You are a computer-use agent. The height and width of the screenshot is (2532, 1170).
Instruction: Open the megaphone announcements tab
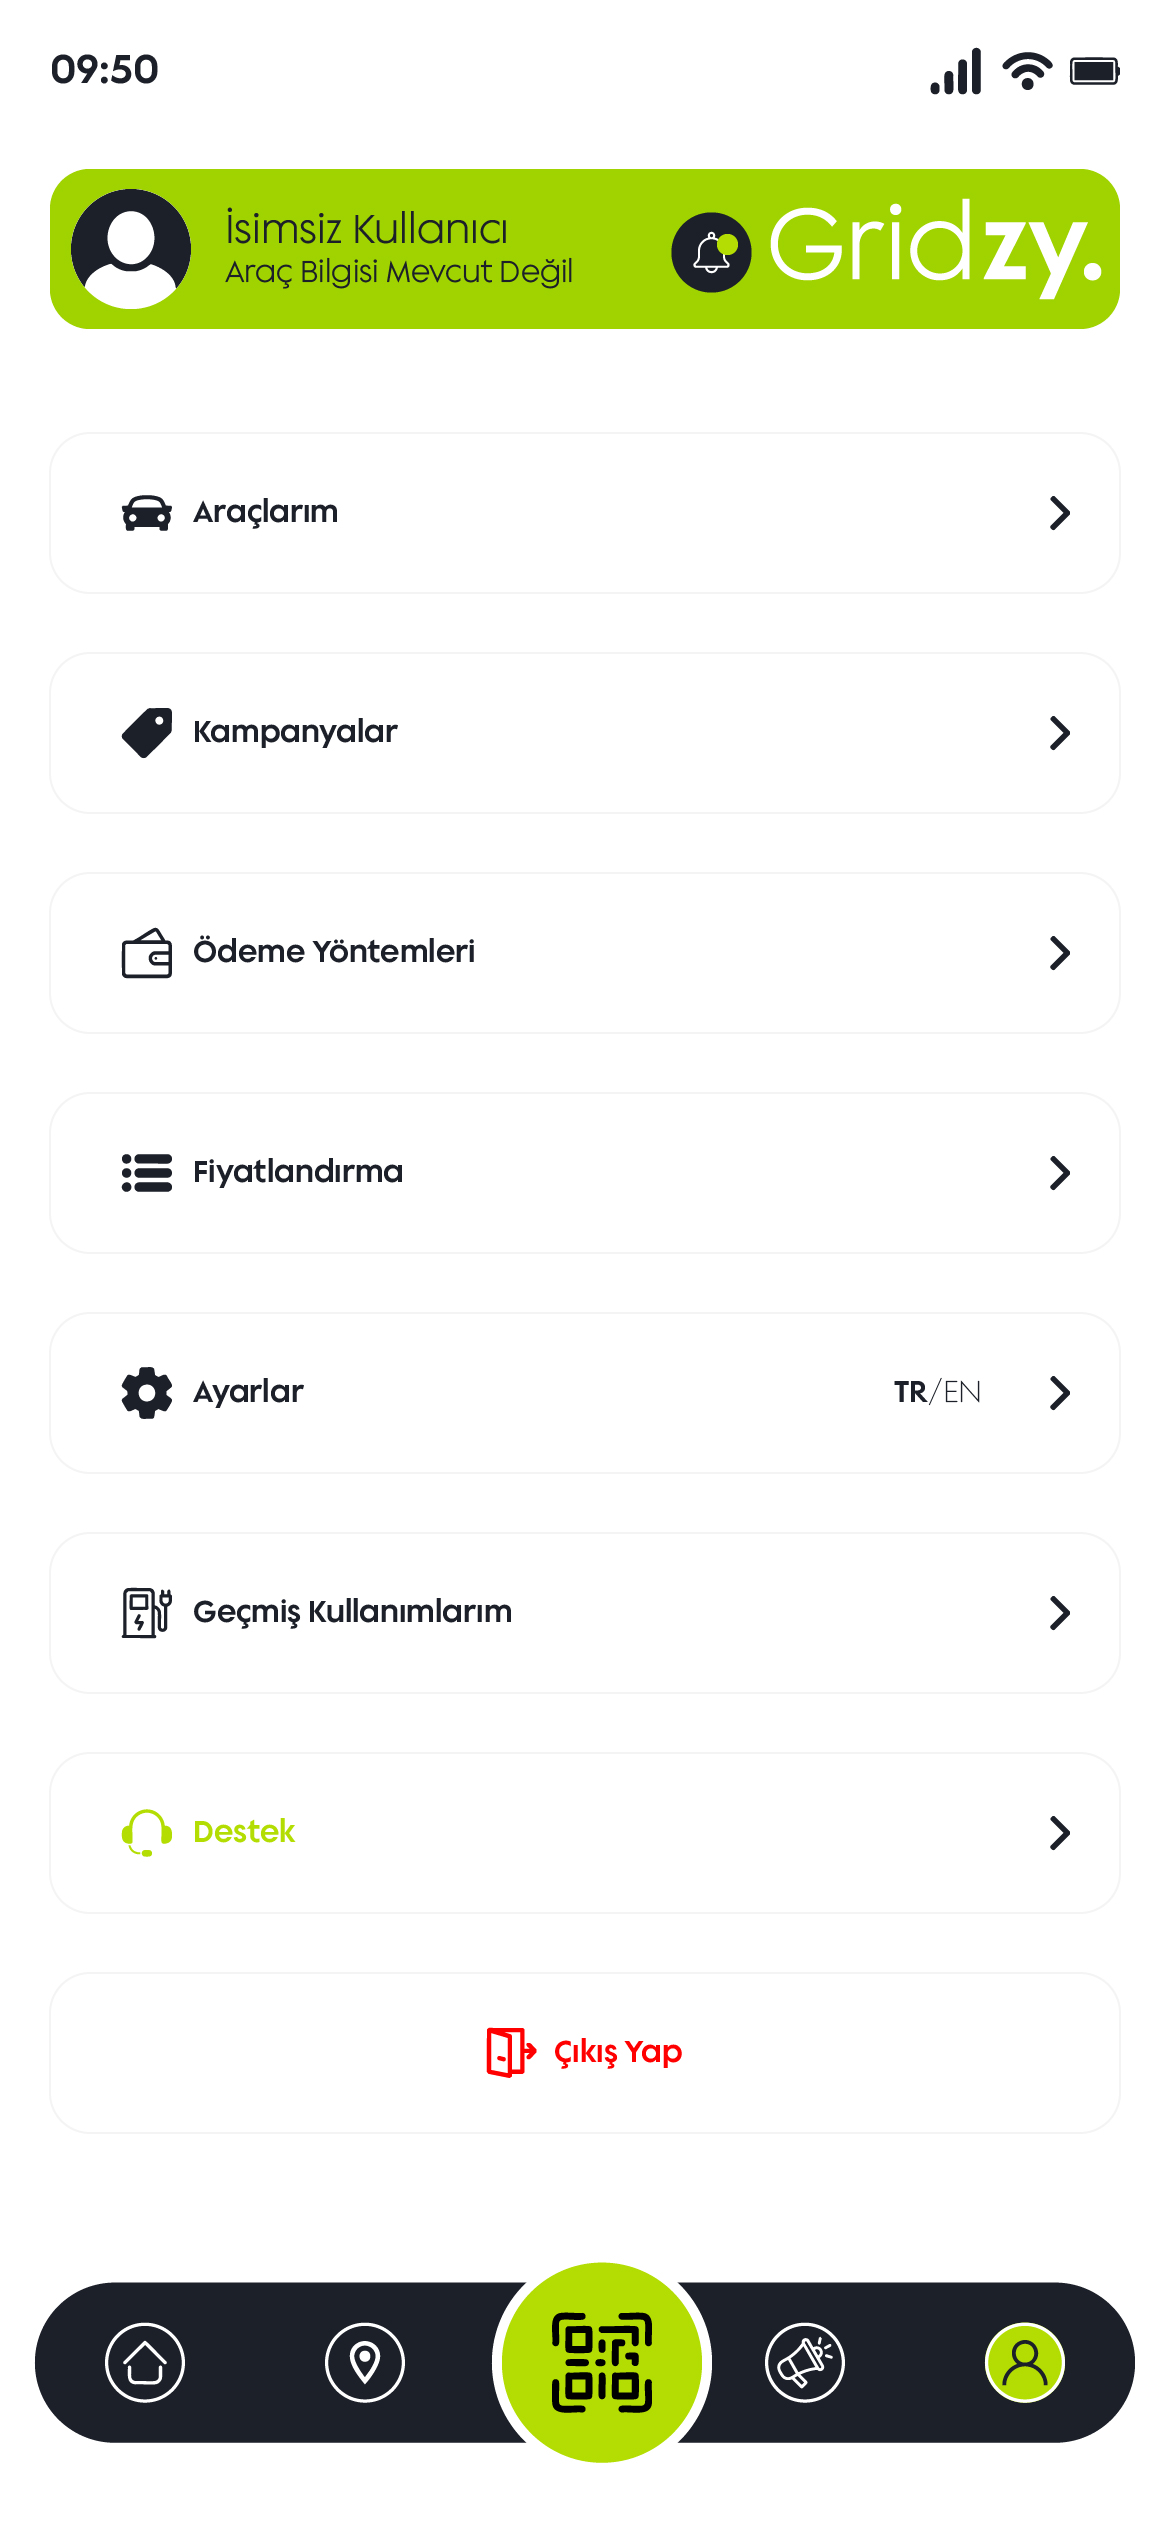(805, 2362)
